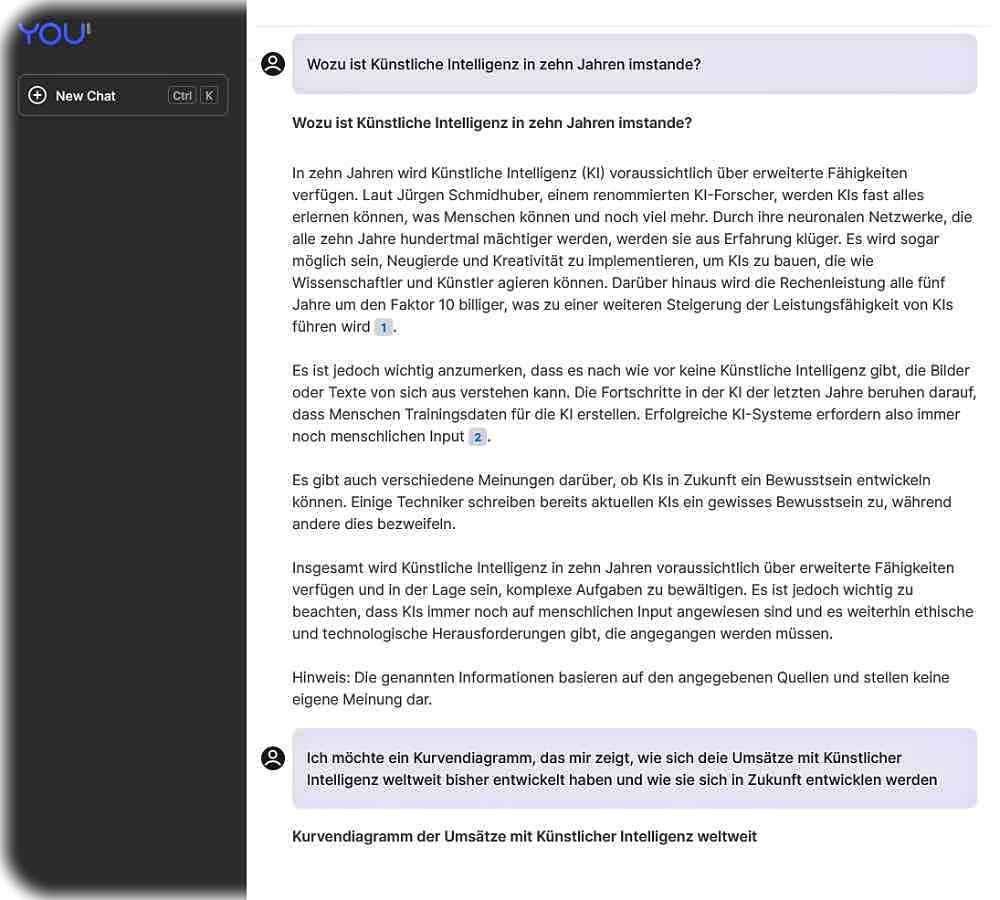Click the bold heading 'Wozu ist Künstliche Intelligenz'
This screenshot has height=900, width=1000.
click(x=492, y=123)
